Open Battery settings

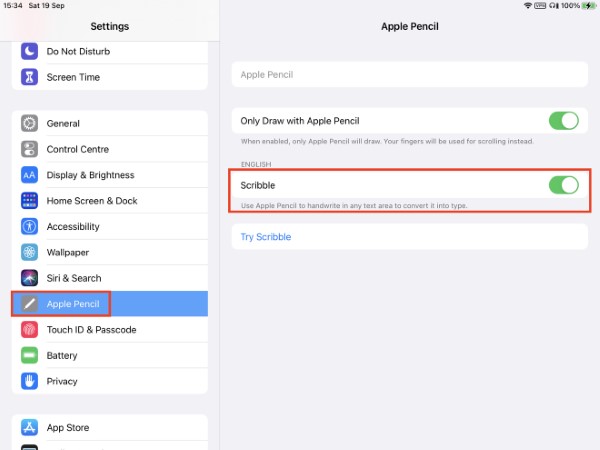[x=62, y=356]
